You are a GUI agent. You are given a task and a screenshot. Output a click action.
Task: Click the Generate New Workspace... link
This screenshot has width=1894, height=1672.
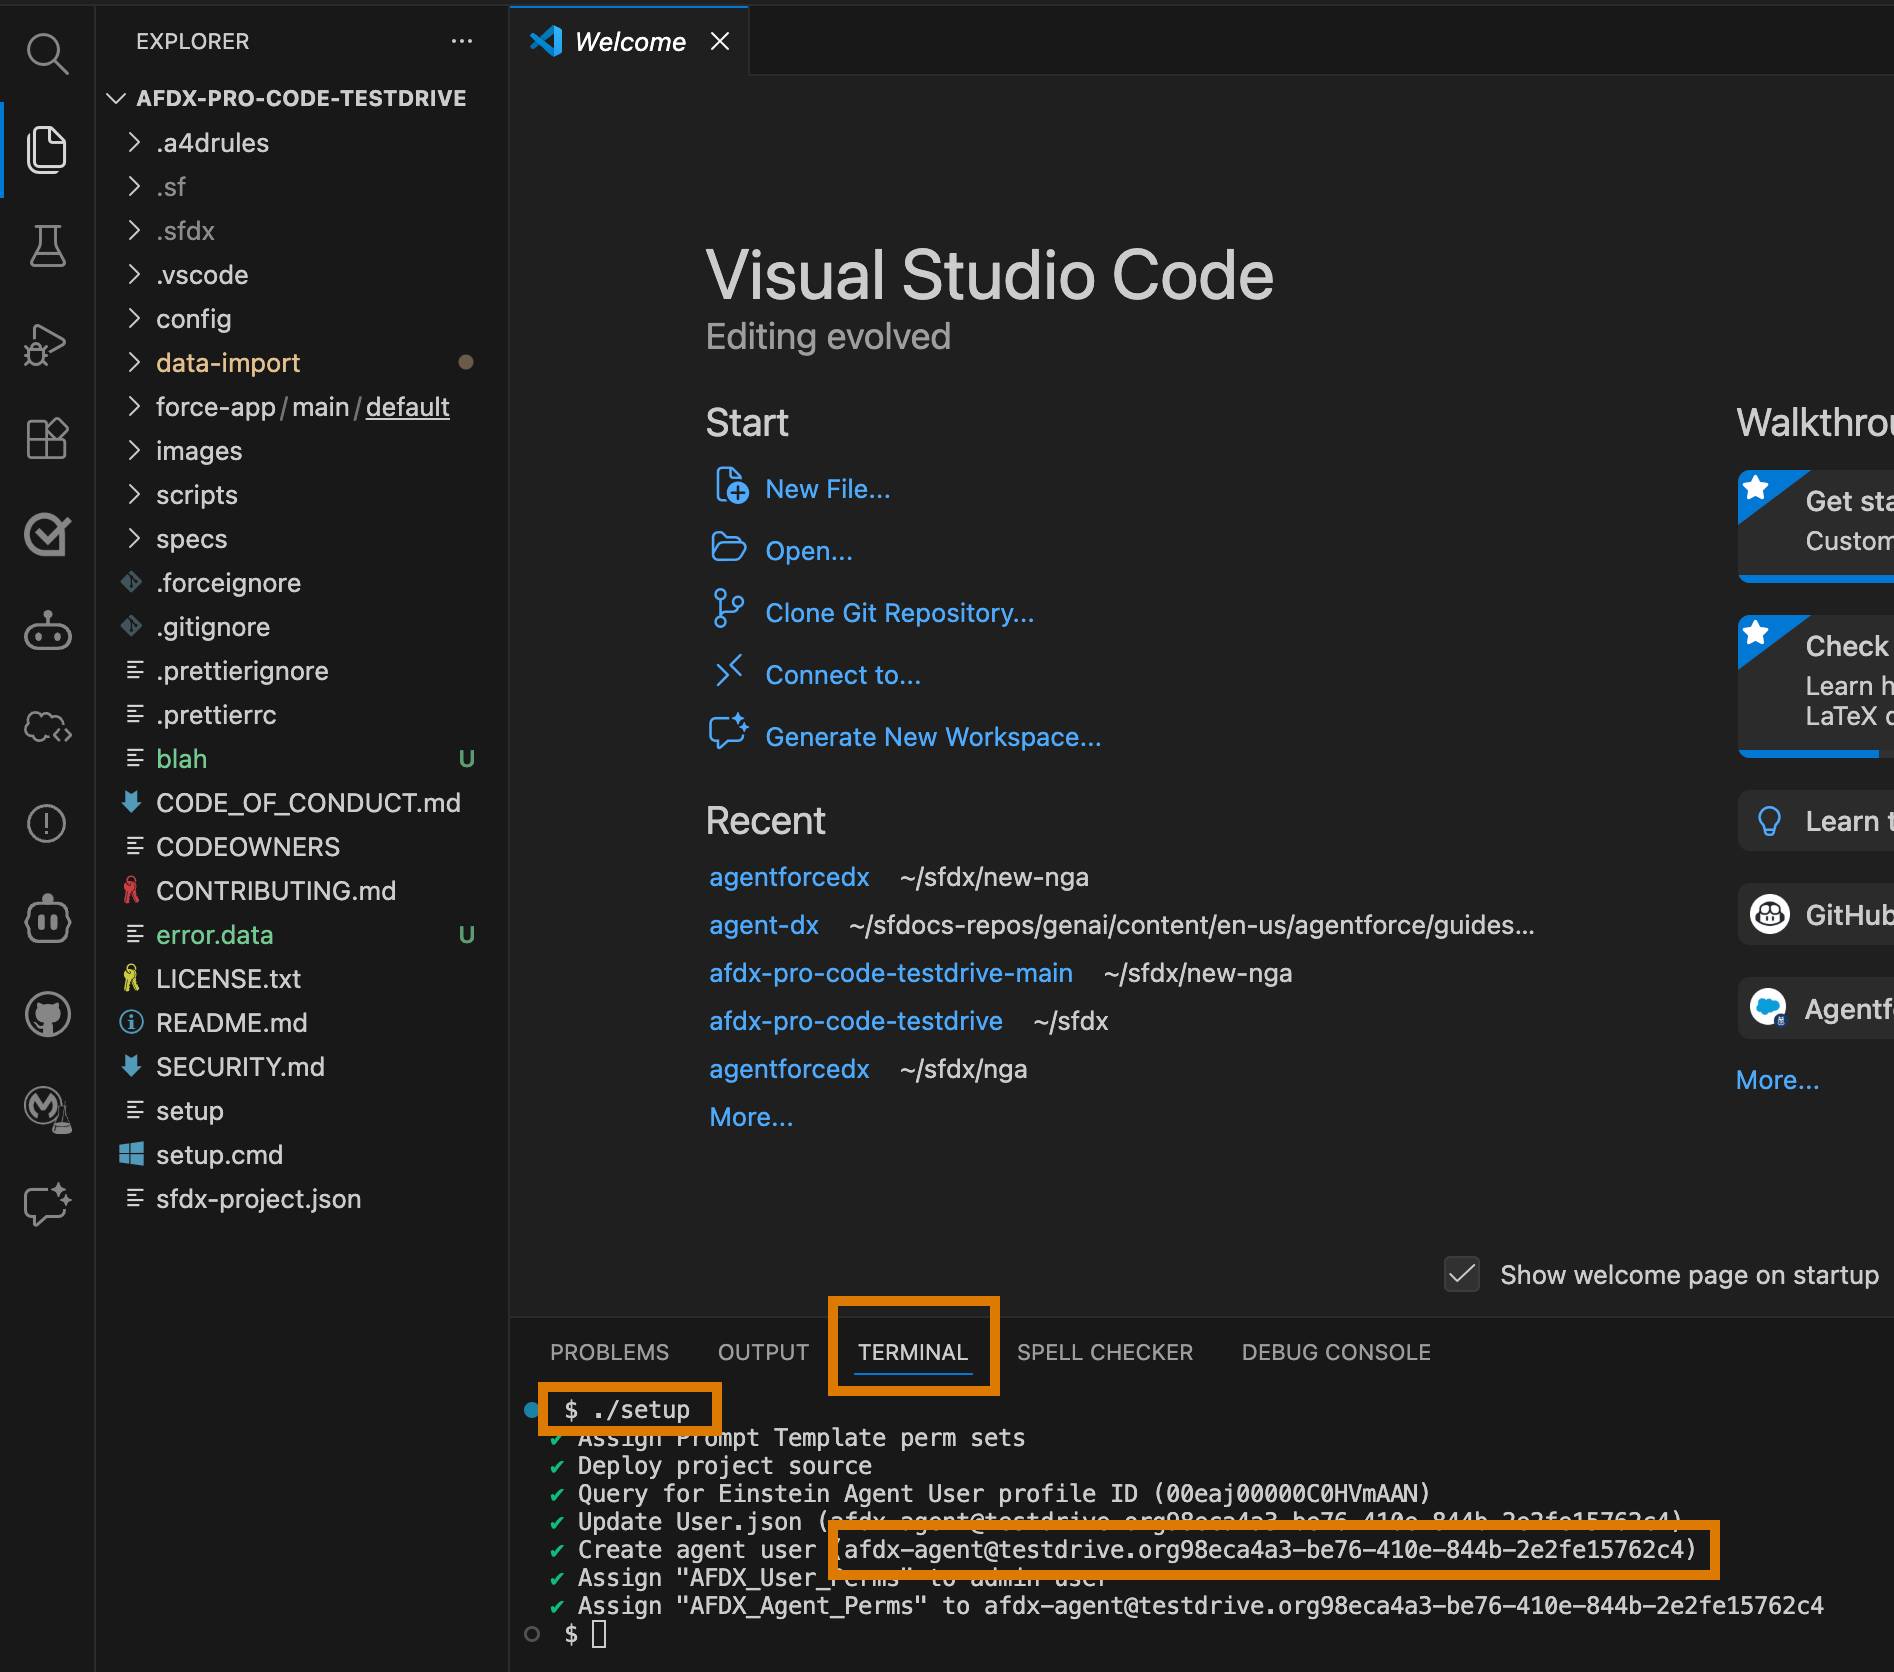coord(933,737)
